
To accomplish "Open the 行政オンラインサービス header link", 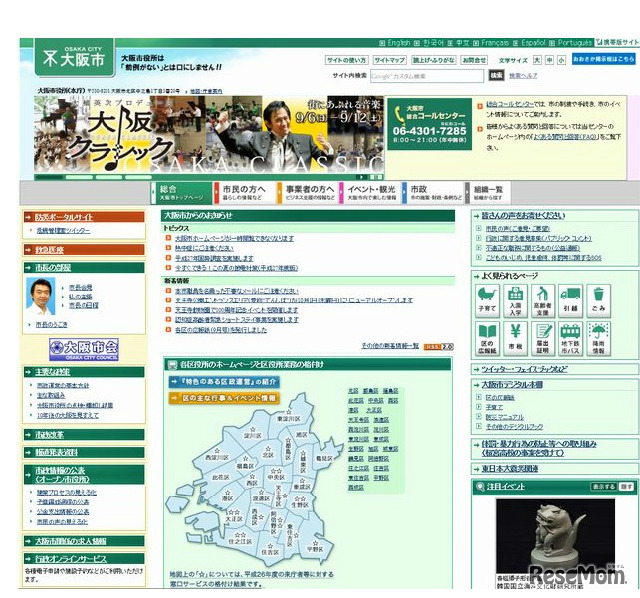I will pyautogui.click(x=71, y=559).
